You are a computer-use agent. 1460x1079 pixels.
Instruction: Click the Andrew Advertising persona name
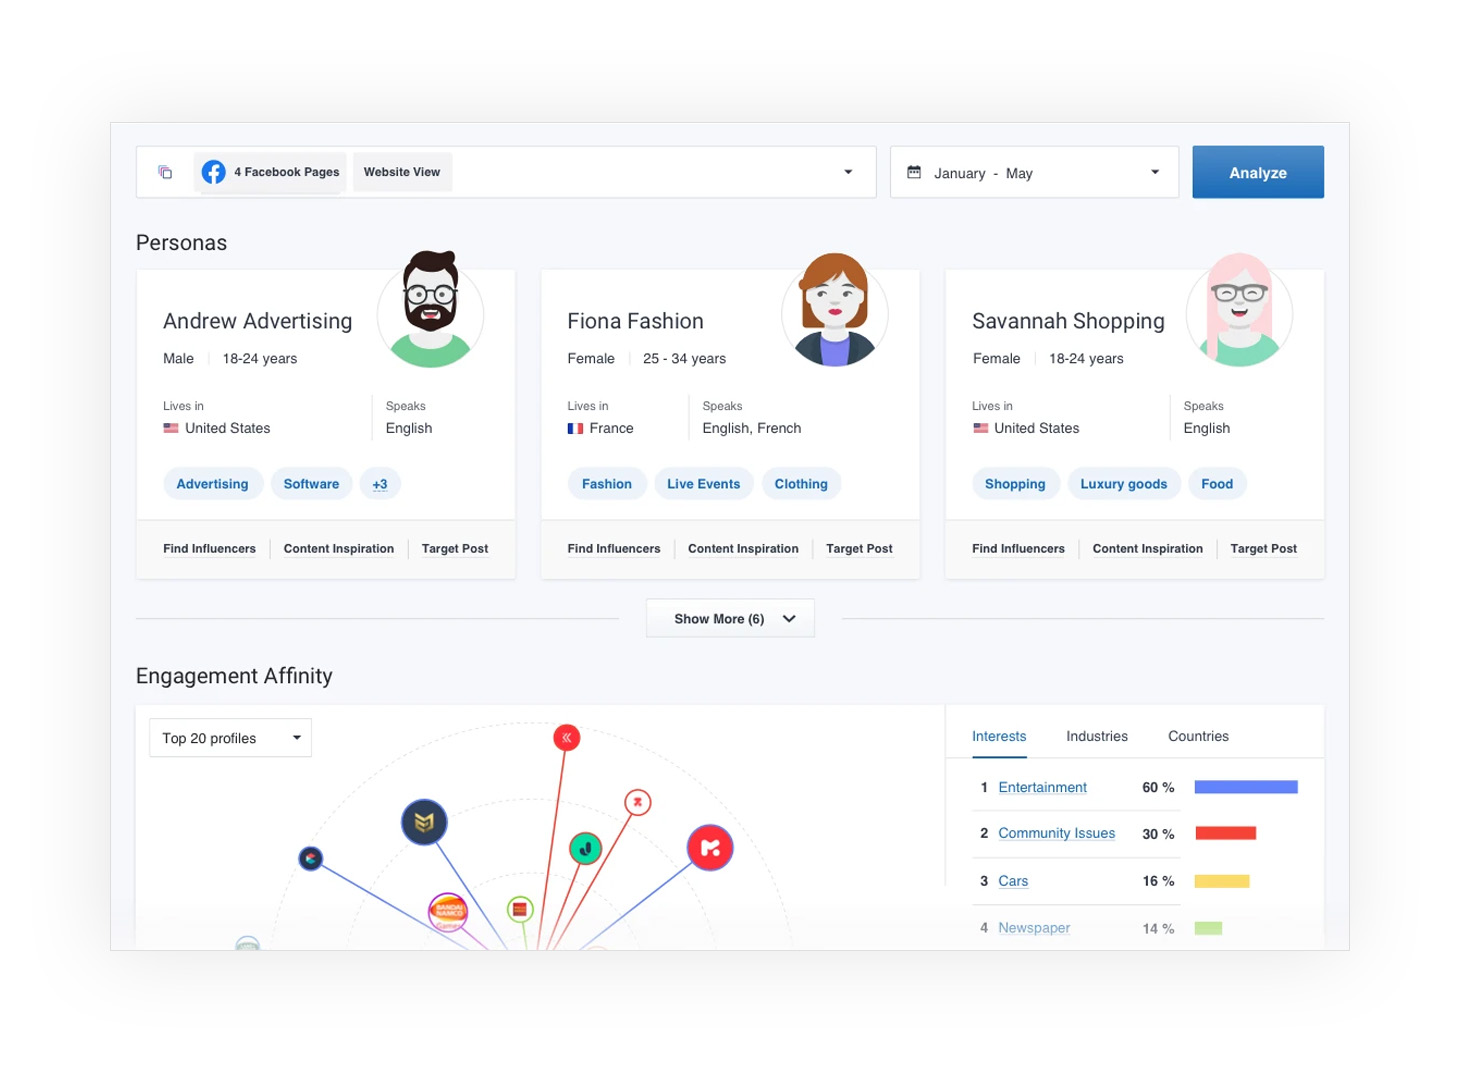pos(258,321)
